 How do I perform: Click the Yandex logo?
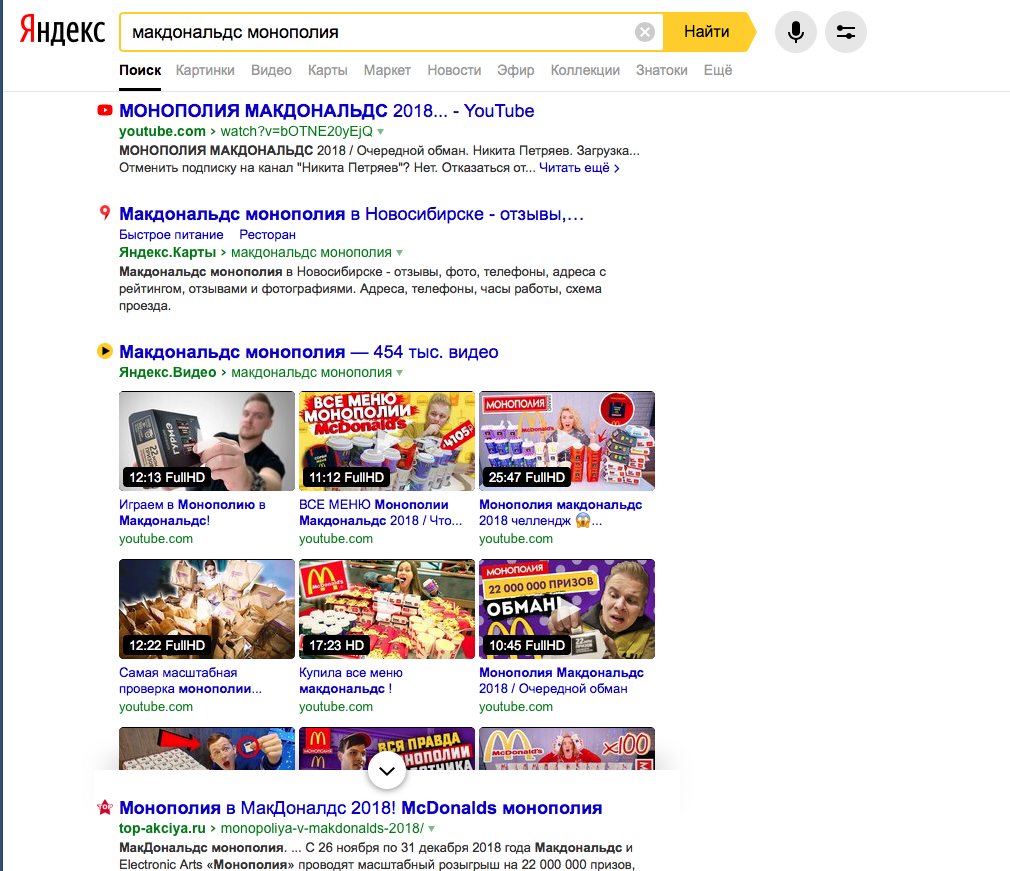point(62,30)
